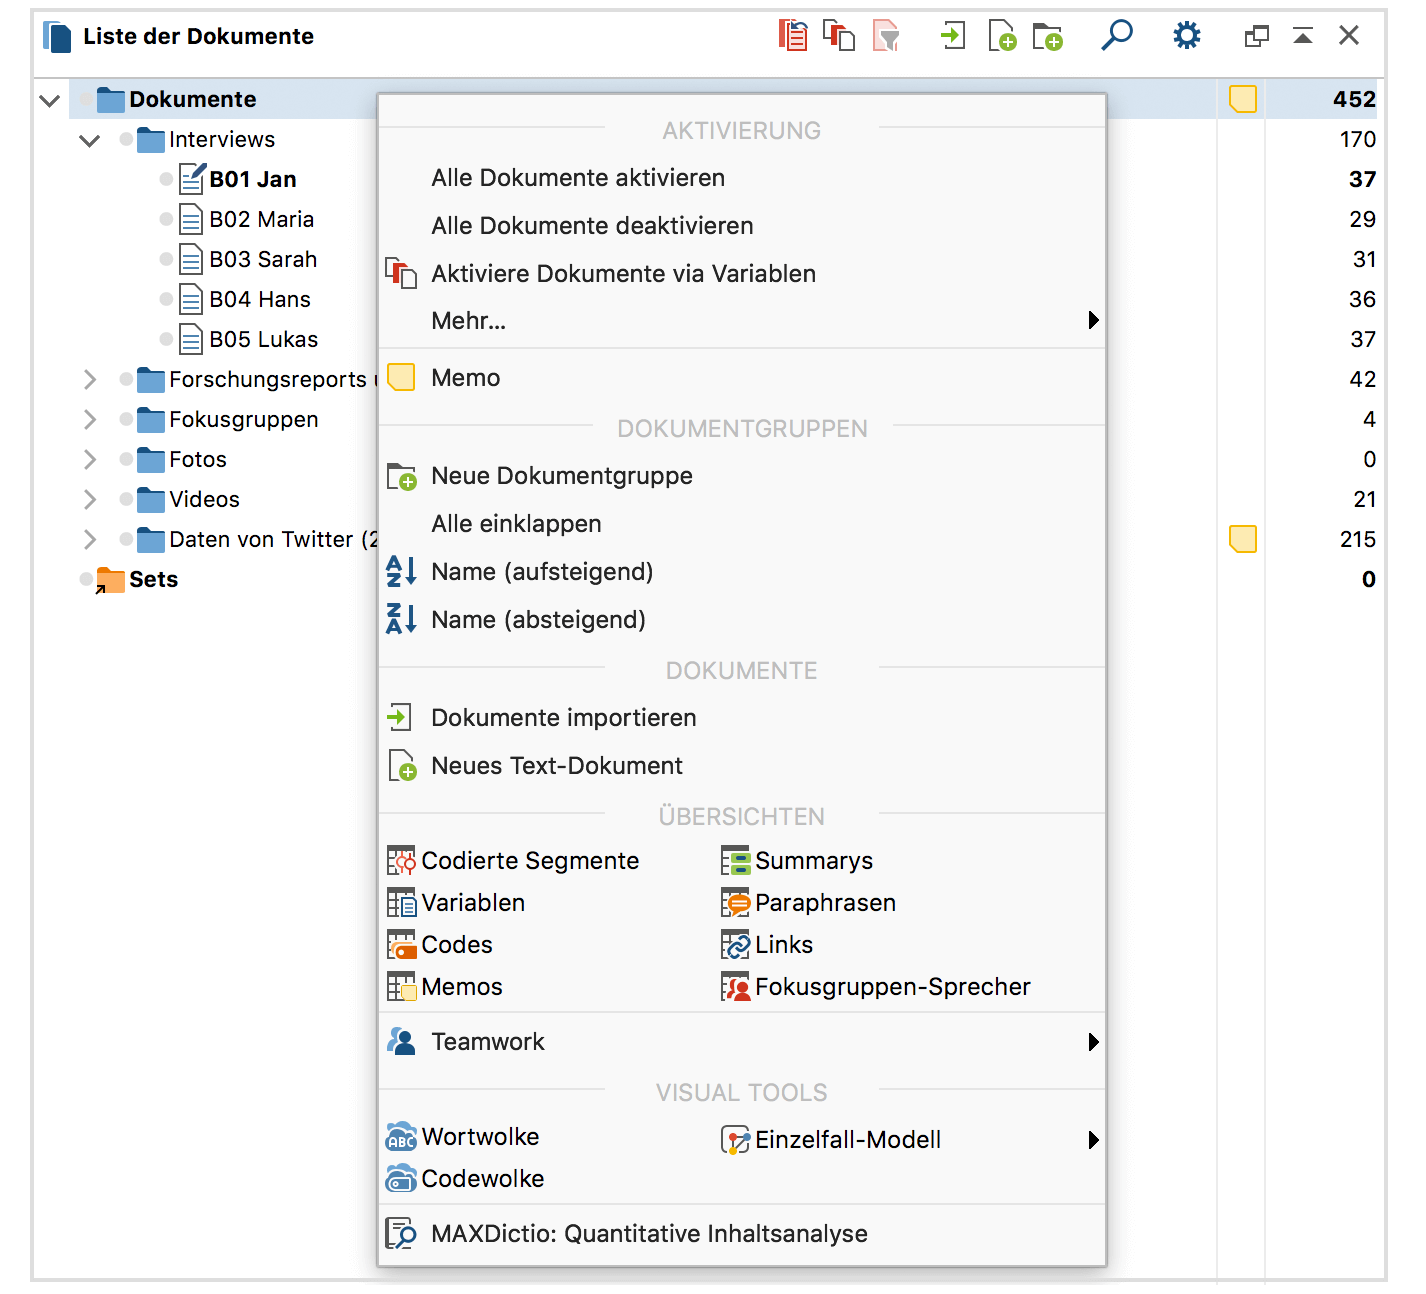Toggle activation circle for B02 Maria
This screenshot has width=1426, height=1294.
pyautogui.click(x=166, y=219)
